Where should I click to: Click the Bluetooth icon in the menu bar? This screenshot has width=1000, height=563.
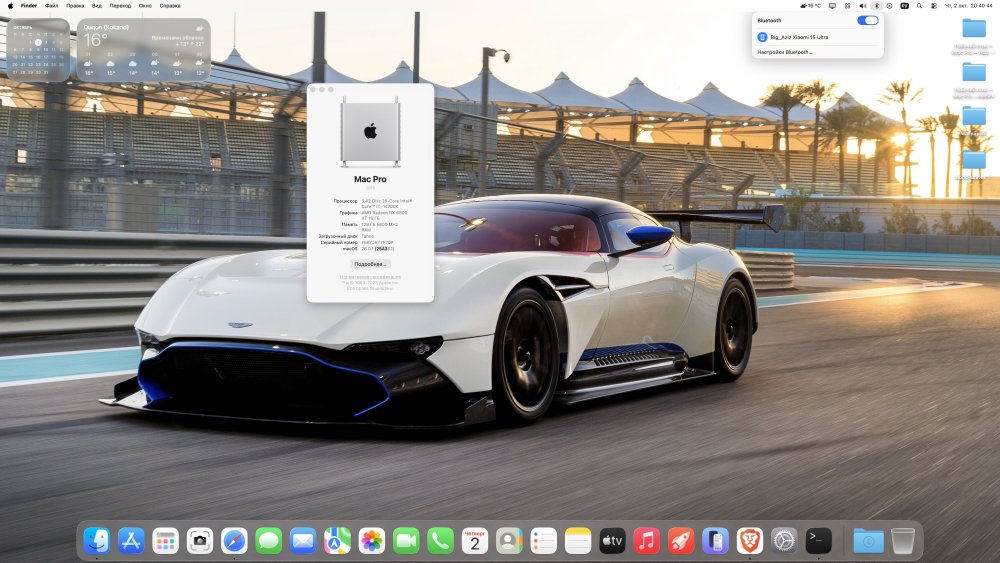(876, 6)
